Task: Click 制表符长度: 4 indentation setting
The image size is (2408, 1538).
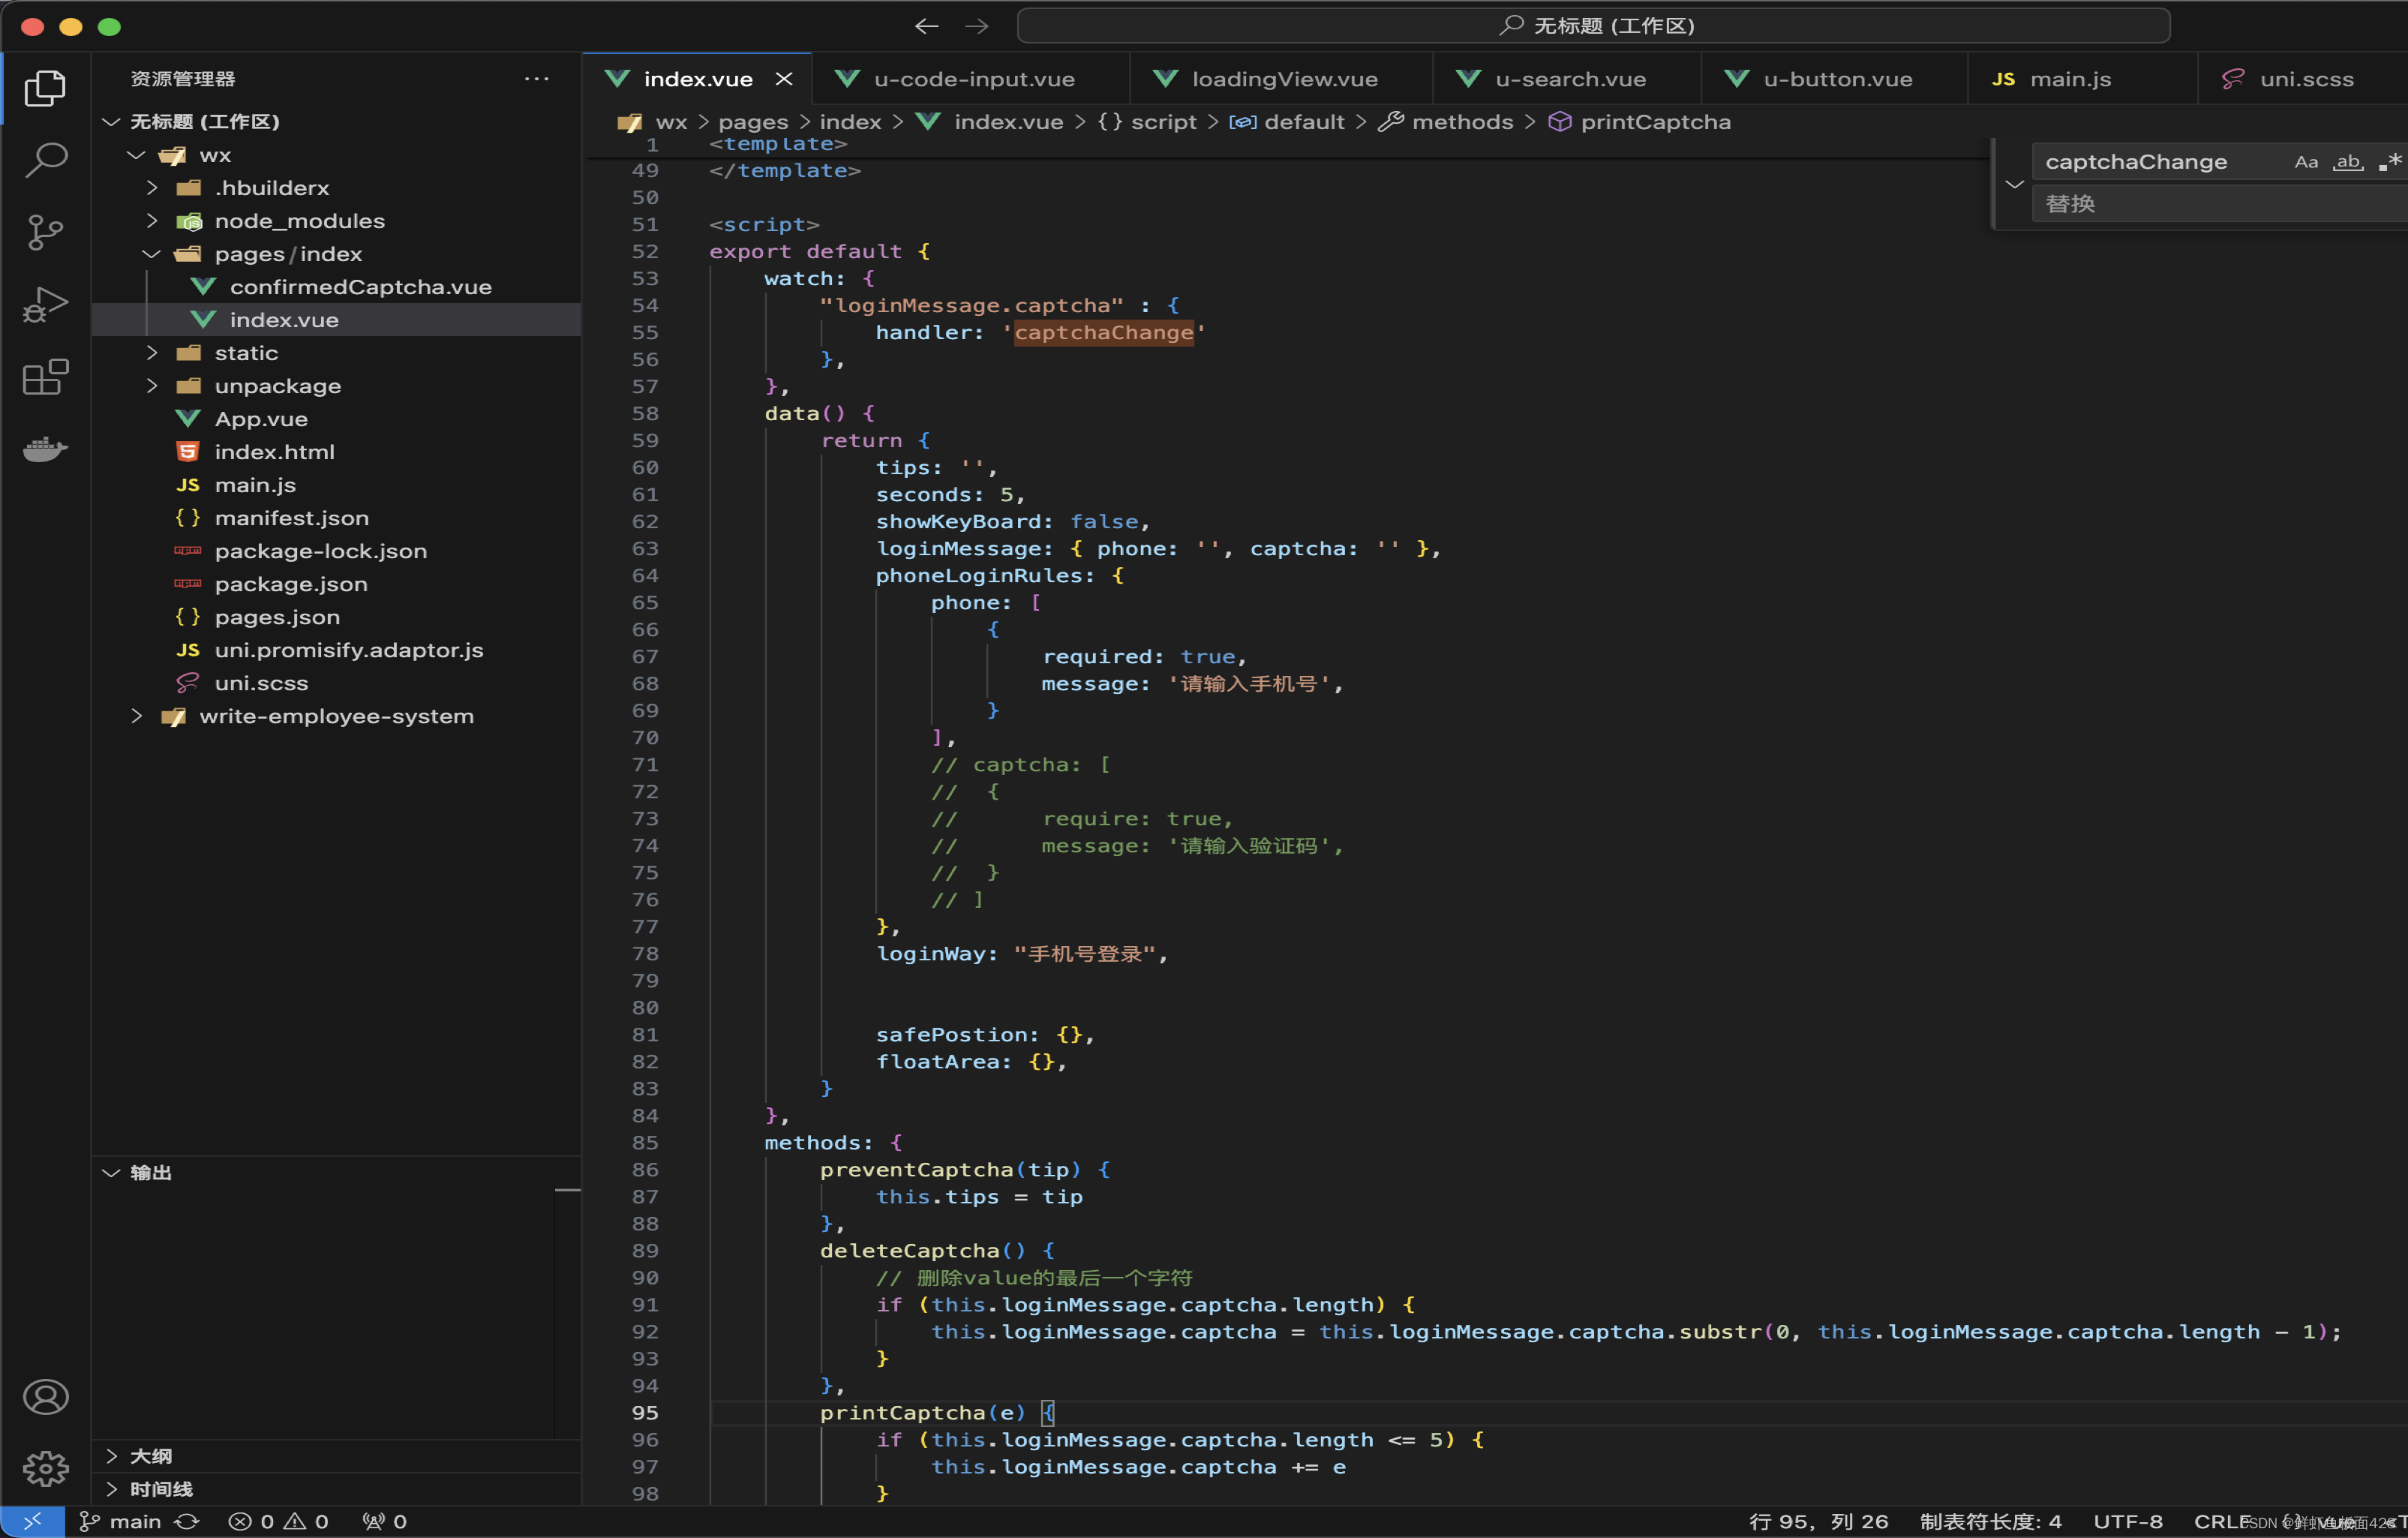Action: [x=1990, y=1521]
